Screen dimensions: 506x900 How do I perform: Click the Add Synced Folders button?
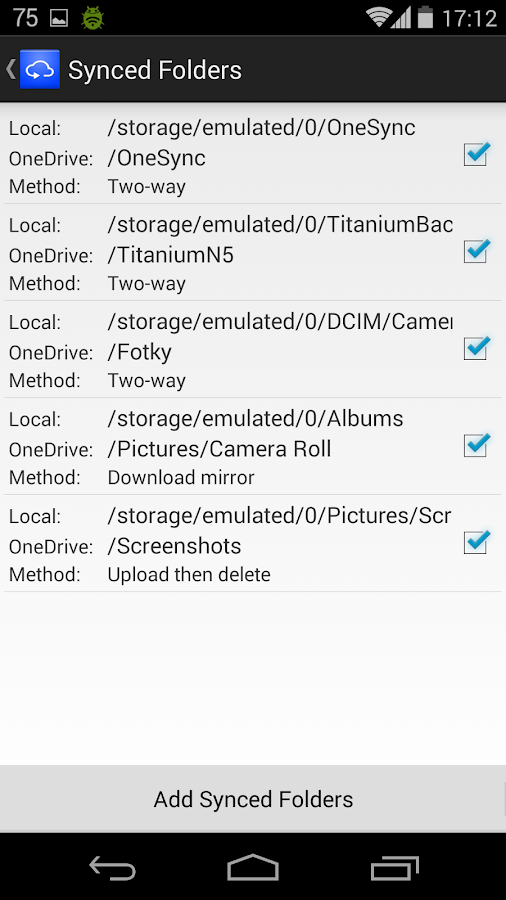point(253,798)
